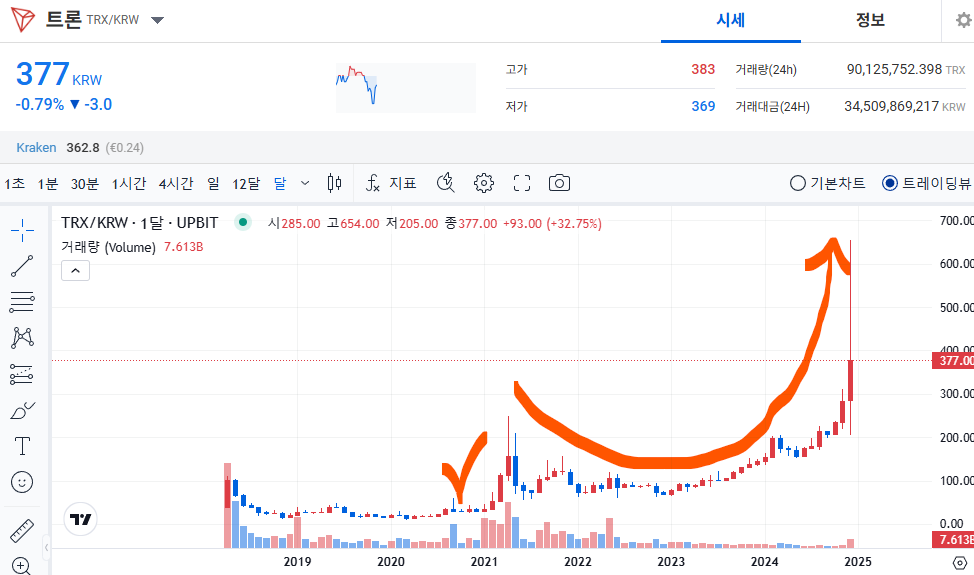Click the Kraken exchange link
The image size is (974, 575).
click(36, 148)
